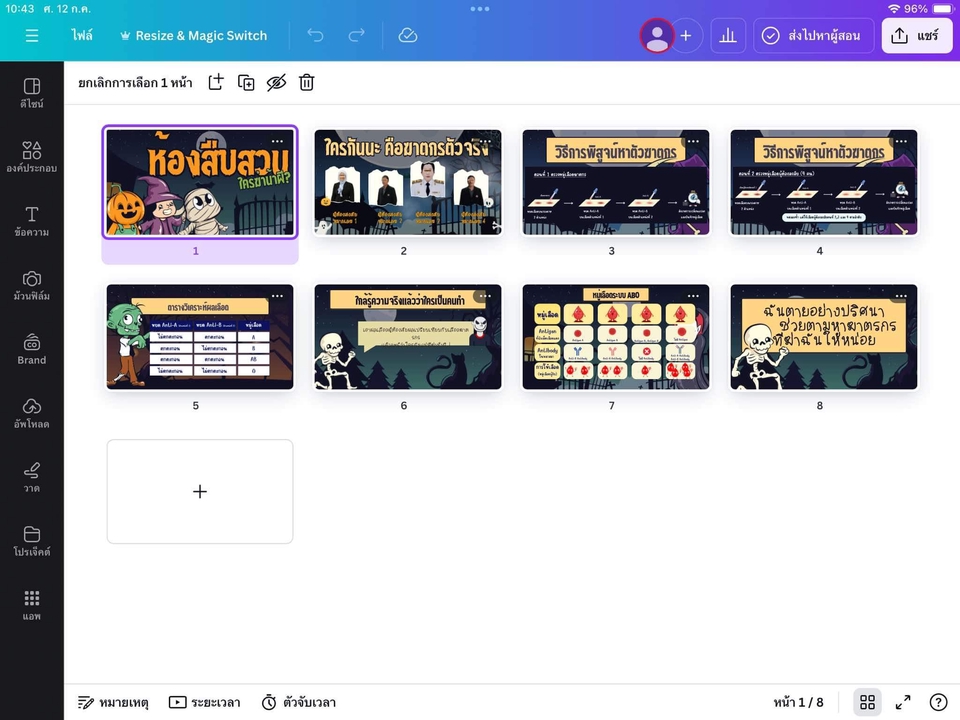This screenshot has height=720, width=960.
Task: Click the หน้า 1 / 8 page indicator
Action: tap(798, 702)
